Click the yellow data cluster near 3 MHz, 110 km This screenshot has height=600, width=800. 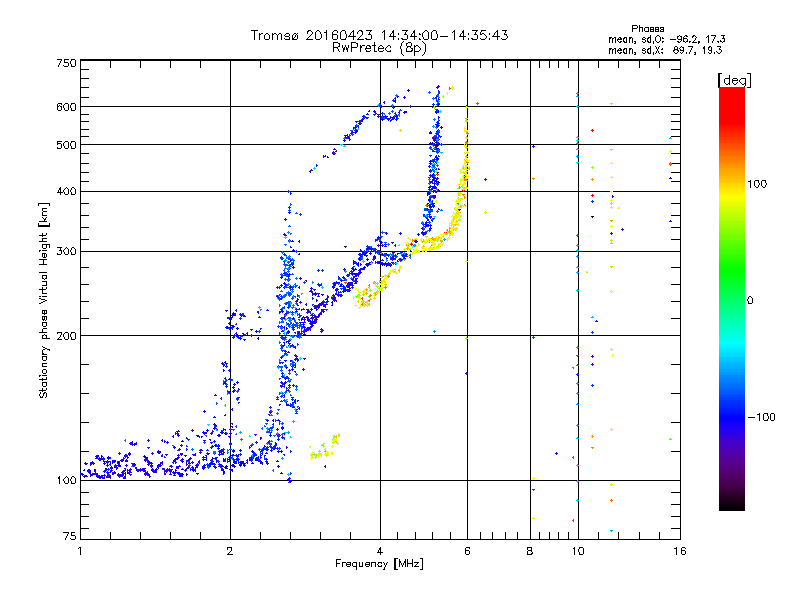pos(324,448)
